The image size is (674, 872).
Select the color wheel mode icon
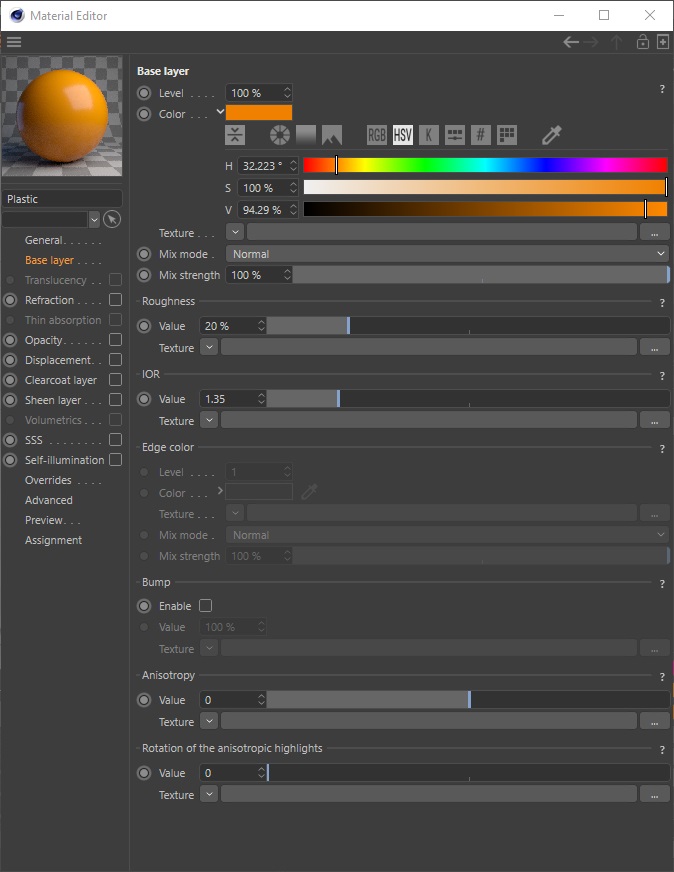pyautogui.click(x=280, y=135)
